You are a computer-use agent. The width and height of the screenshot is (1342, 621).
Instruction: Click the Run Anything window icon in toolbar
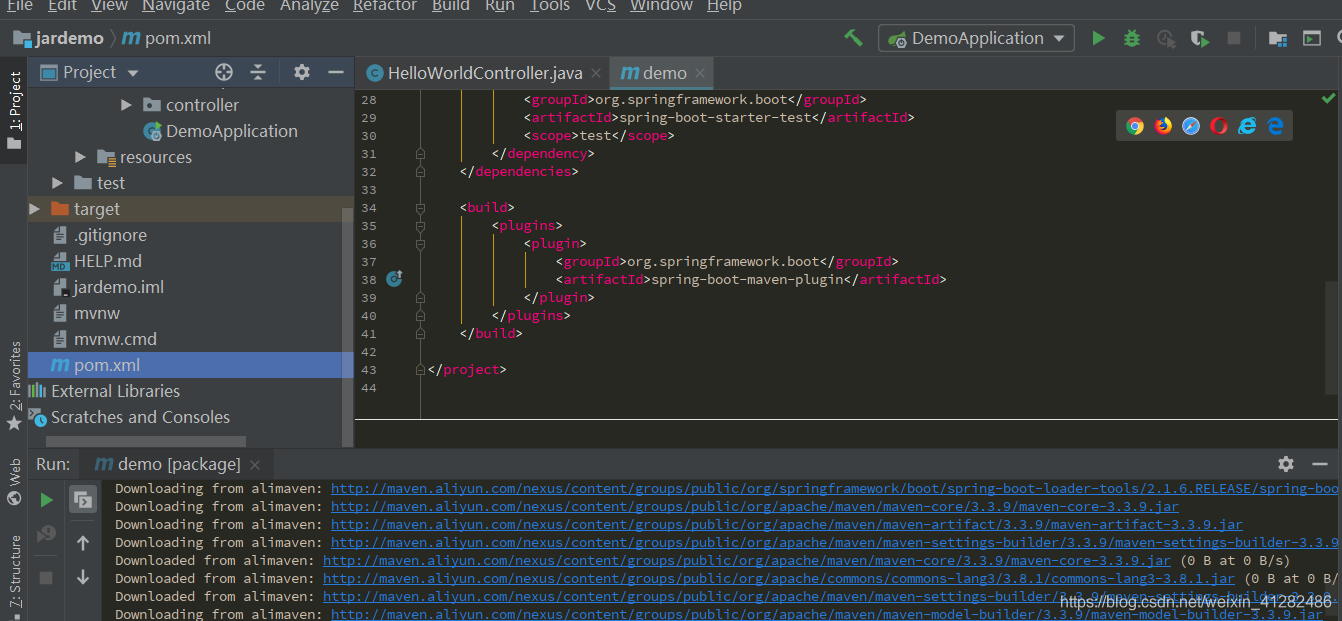point(1313,38)
